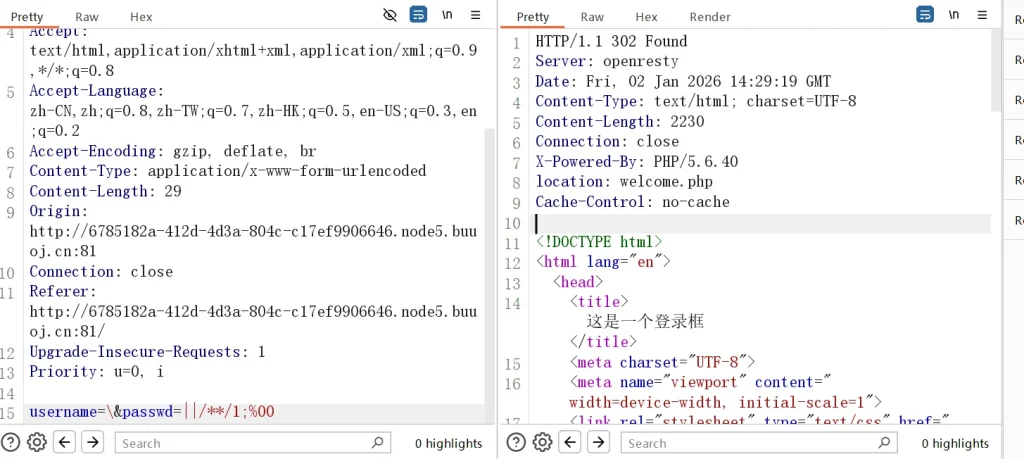Image resolution: width=1024 pixels, height=459 pixels.
Task: Open request panel hamburger options menu
Action: pyautogui.click(x=476, y=15)
